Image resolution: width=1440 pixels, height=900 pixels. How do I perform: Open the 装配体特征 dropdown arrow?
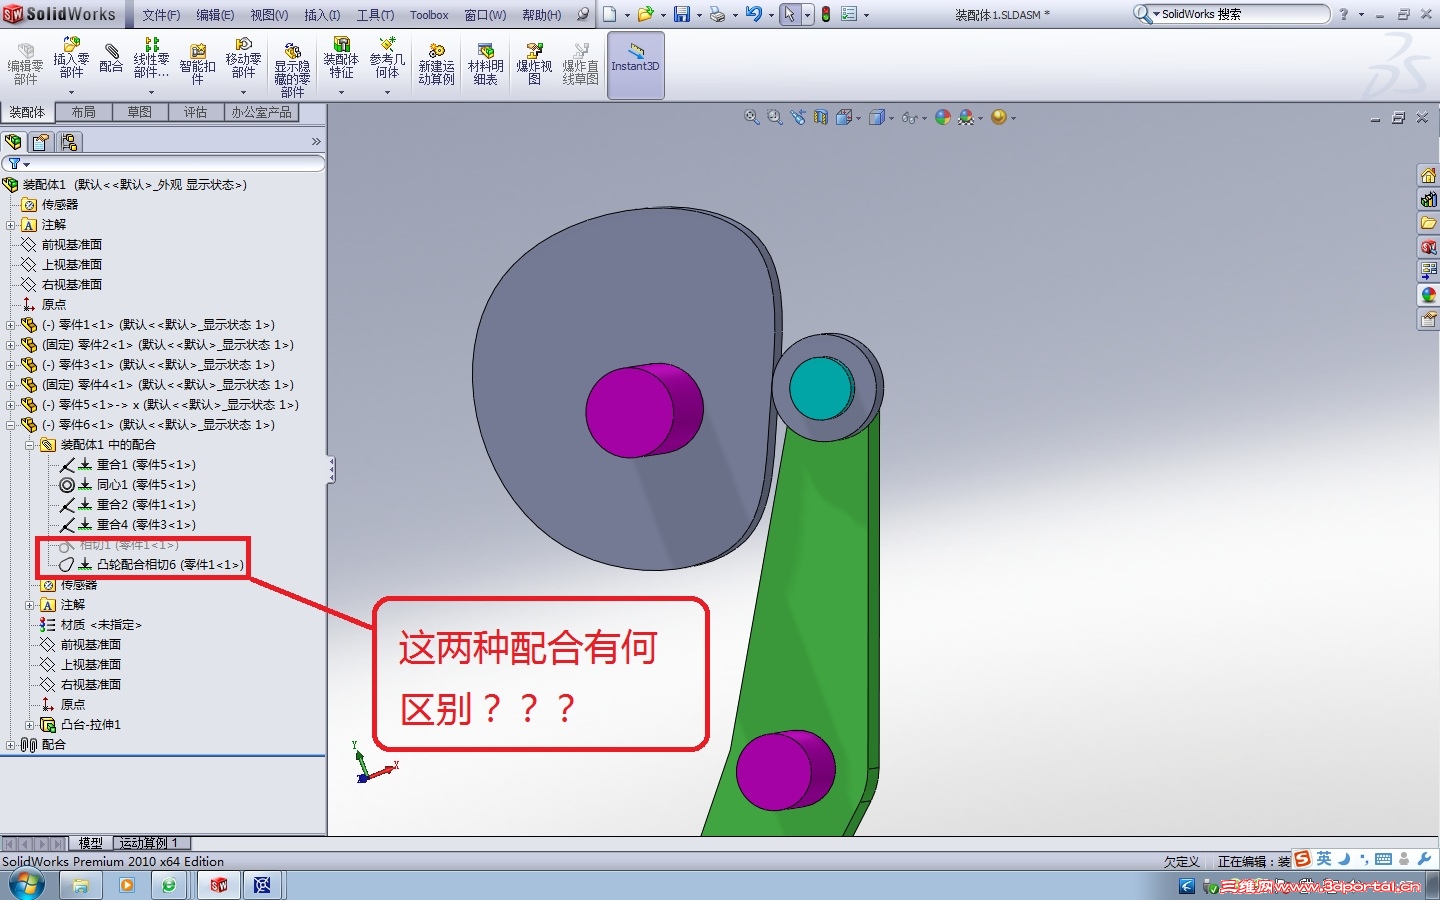pyautogui.click(x=341, y=92)
